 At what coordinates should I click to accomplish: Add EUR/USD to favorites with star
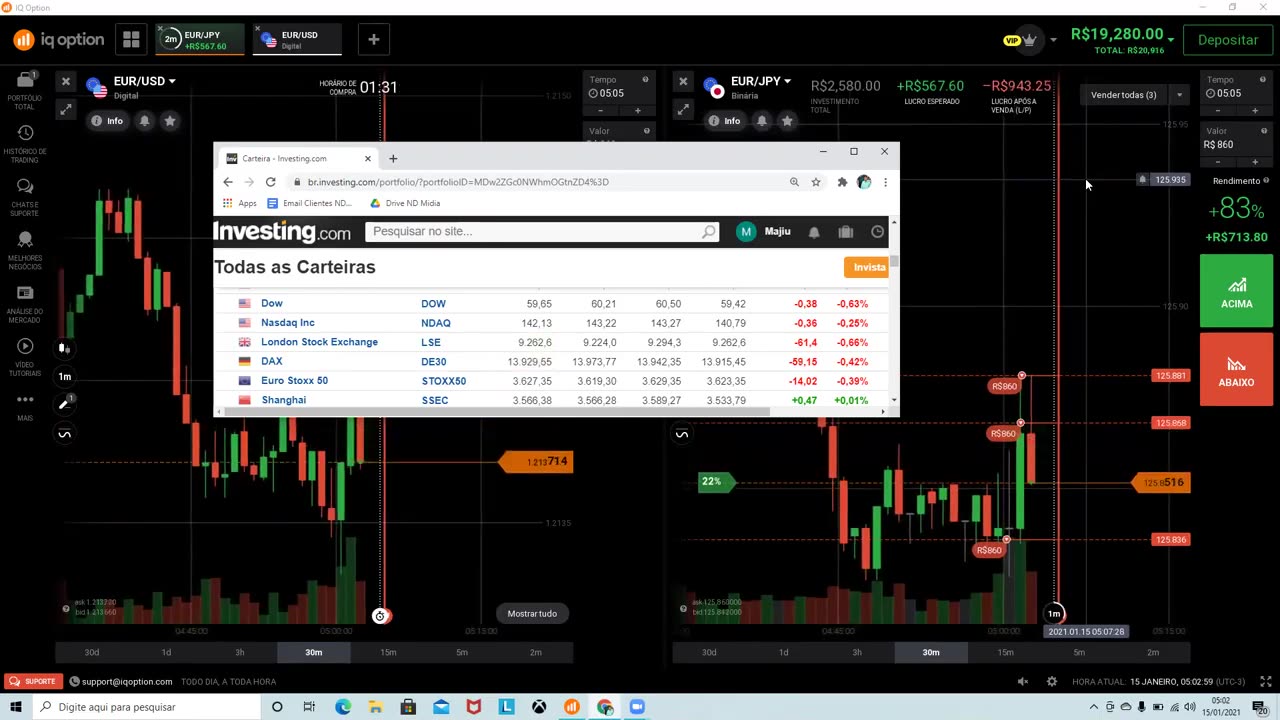170,121
